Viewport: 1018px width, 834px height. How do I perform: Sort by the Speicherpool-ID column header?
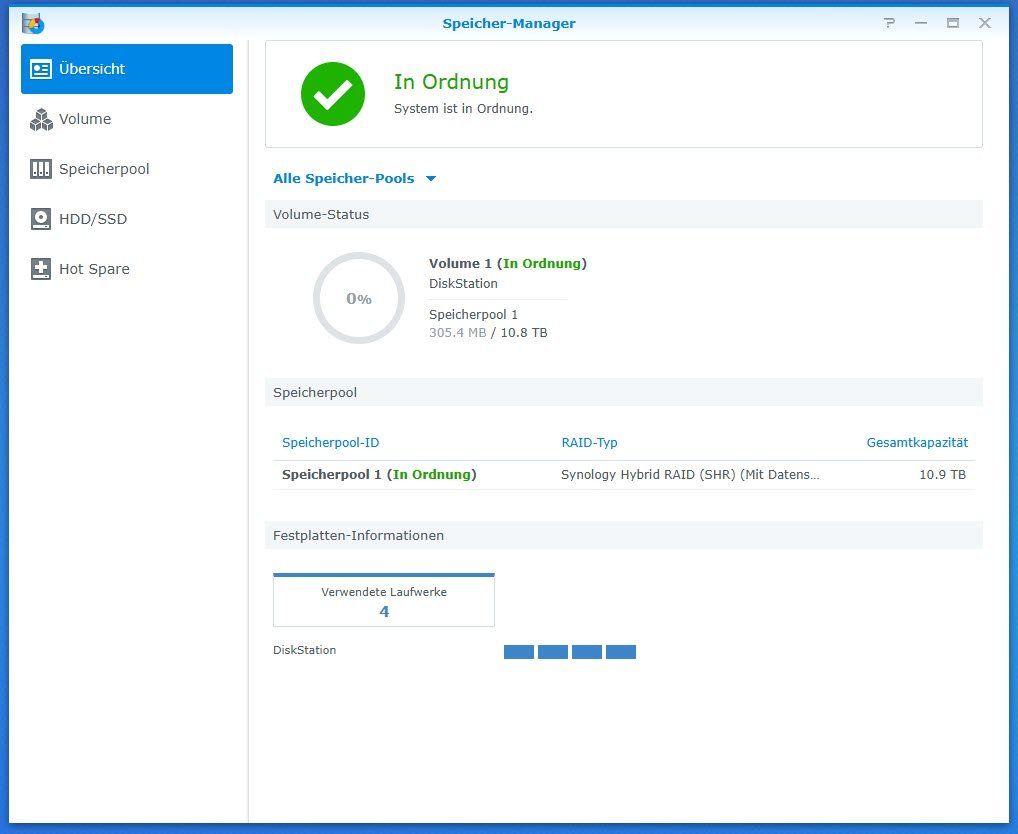tap(330, 443)
